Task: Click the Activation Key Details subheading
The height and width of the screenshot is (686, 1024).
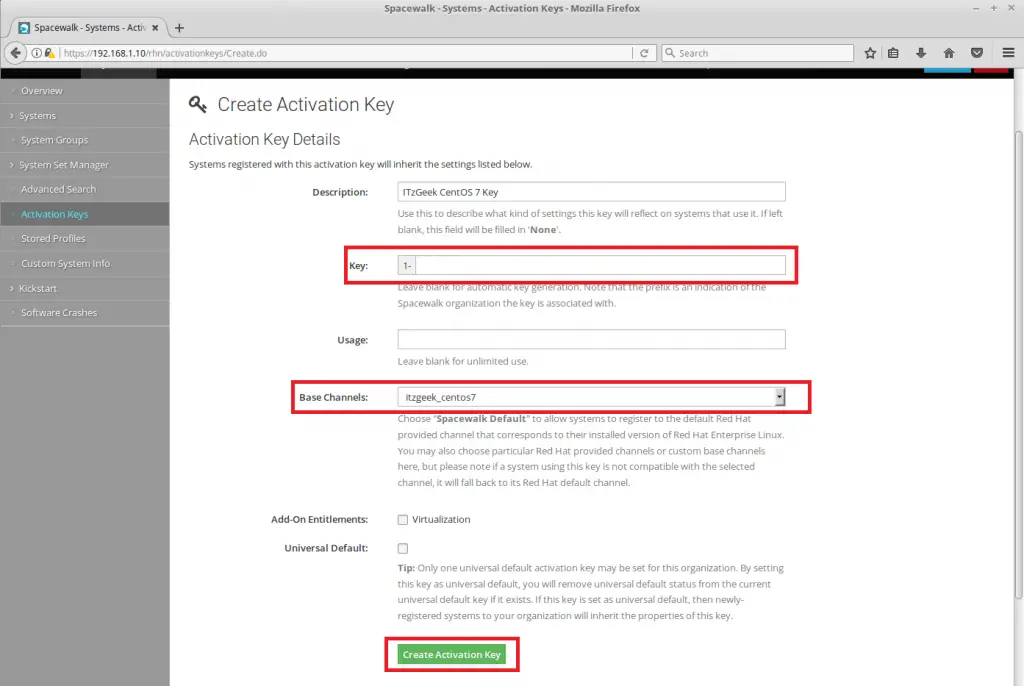Action: (x=264, y=139)
